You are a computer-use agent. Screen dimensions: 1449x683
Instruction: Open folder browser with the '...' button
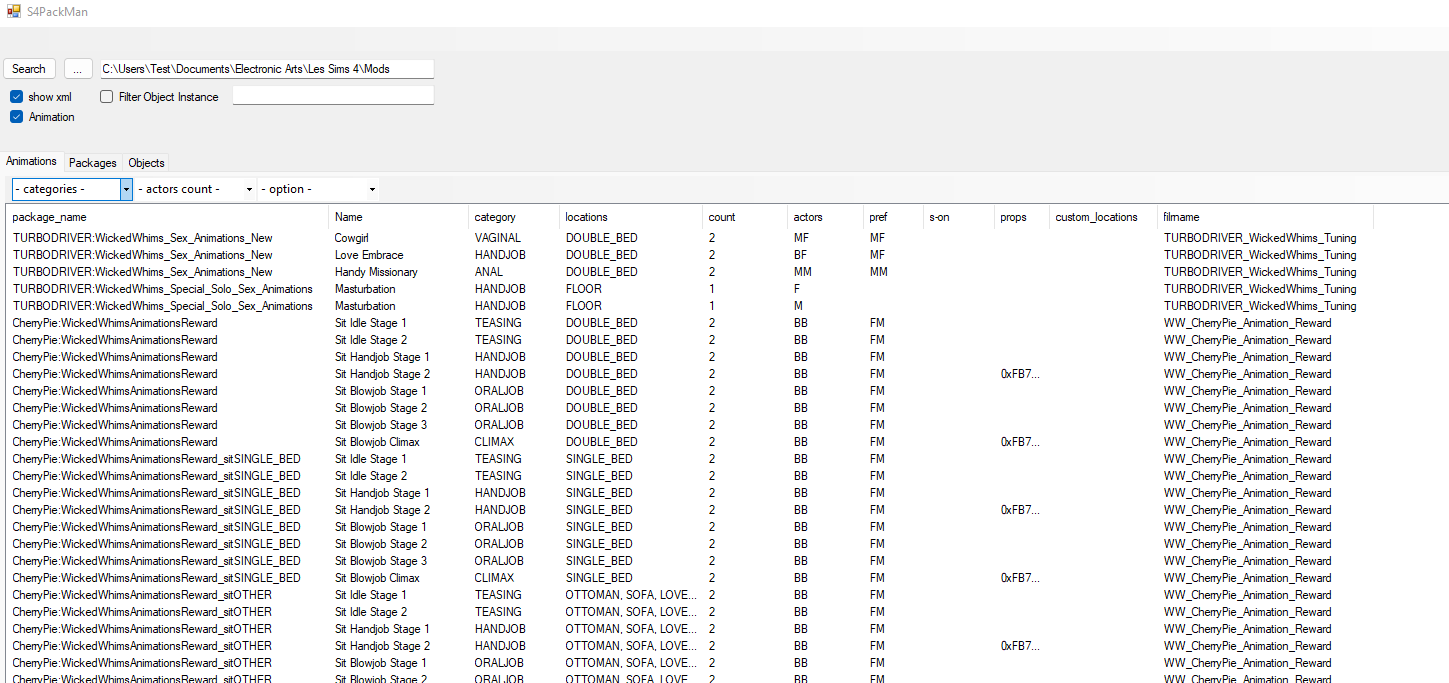(78, 69)
